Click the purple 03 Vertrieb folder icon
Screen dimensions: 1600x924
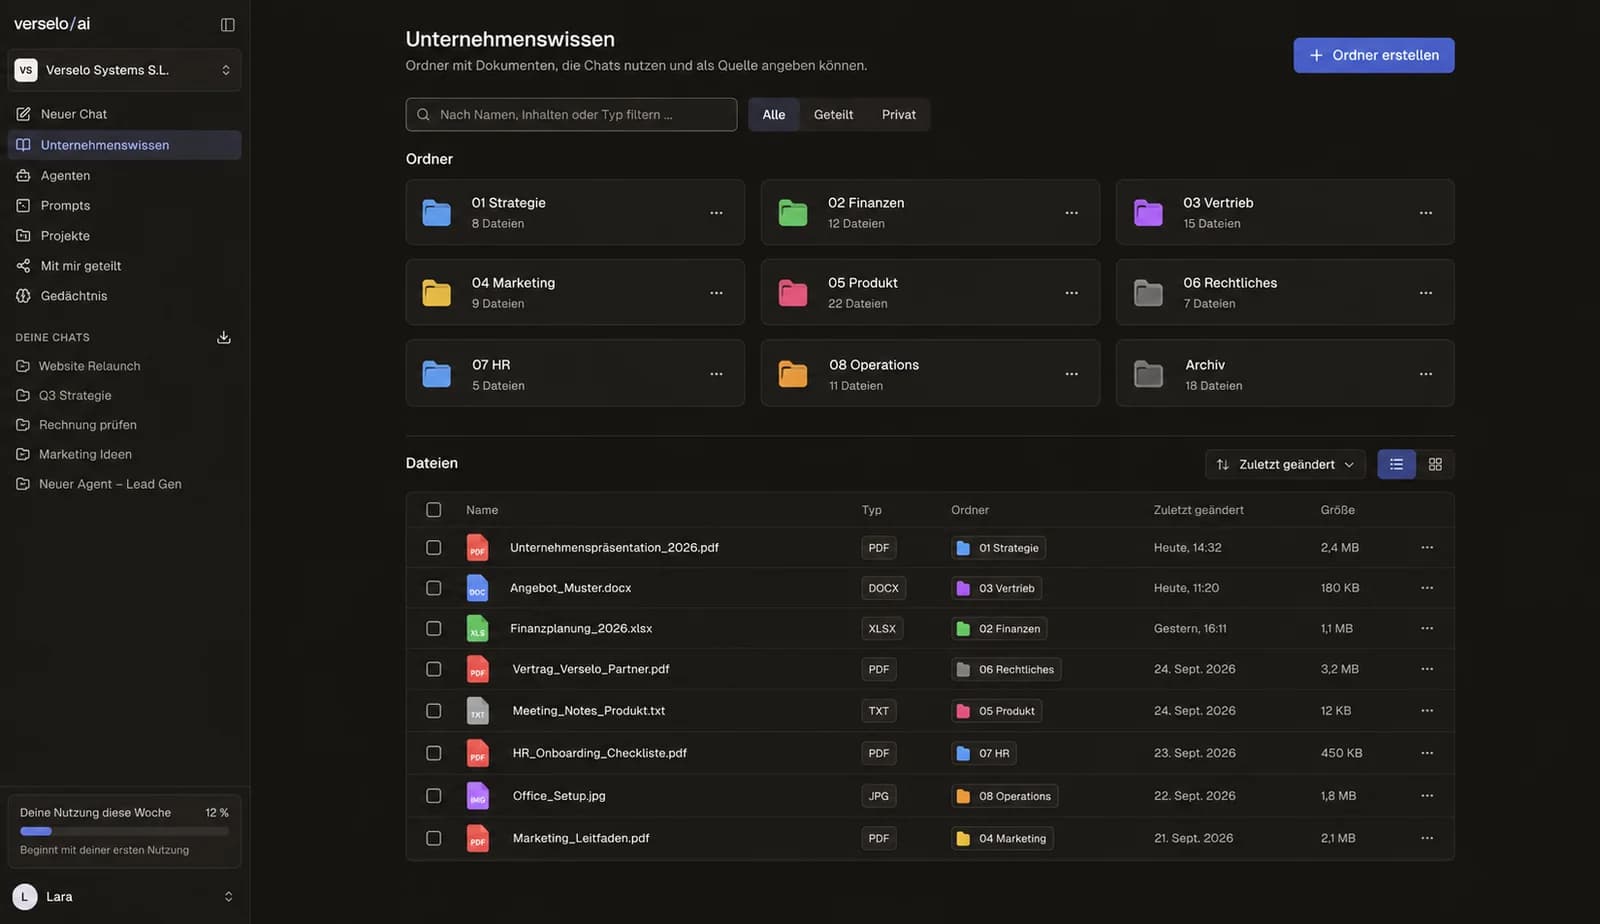pyautogui.click(x=1148, y=213)
